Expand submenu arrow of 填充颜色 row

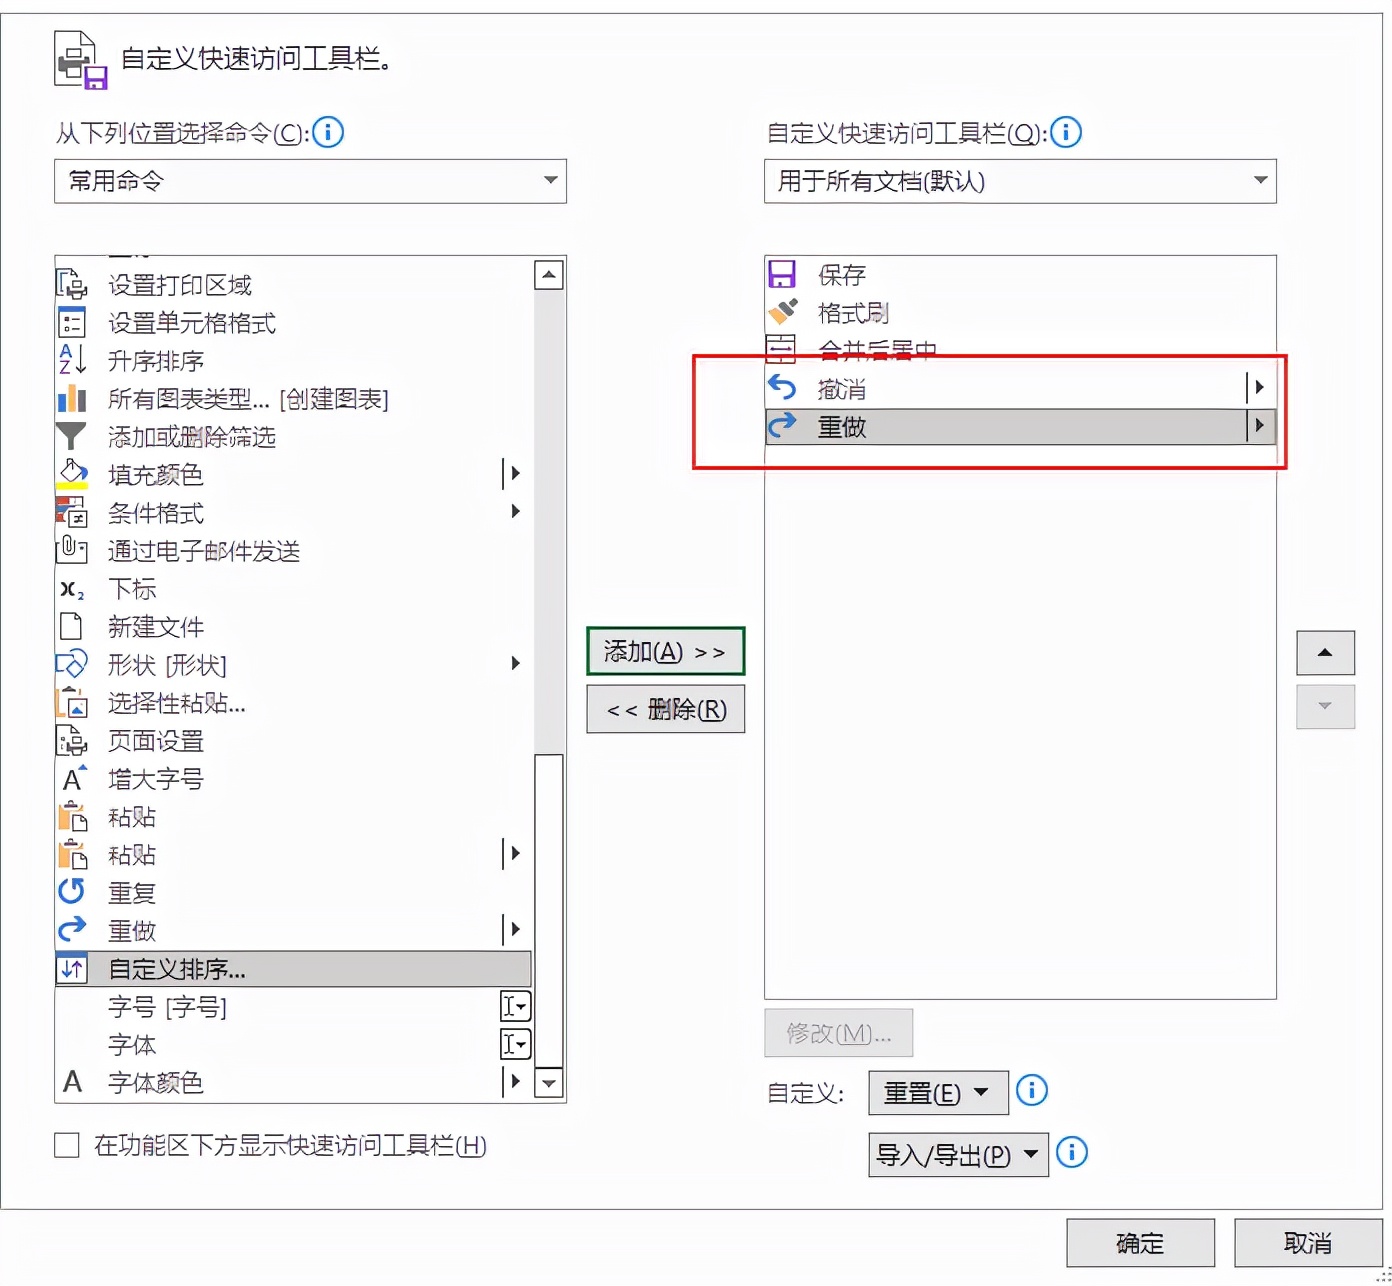514,474
